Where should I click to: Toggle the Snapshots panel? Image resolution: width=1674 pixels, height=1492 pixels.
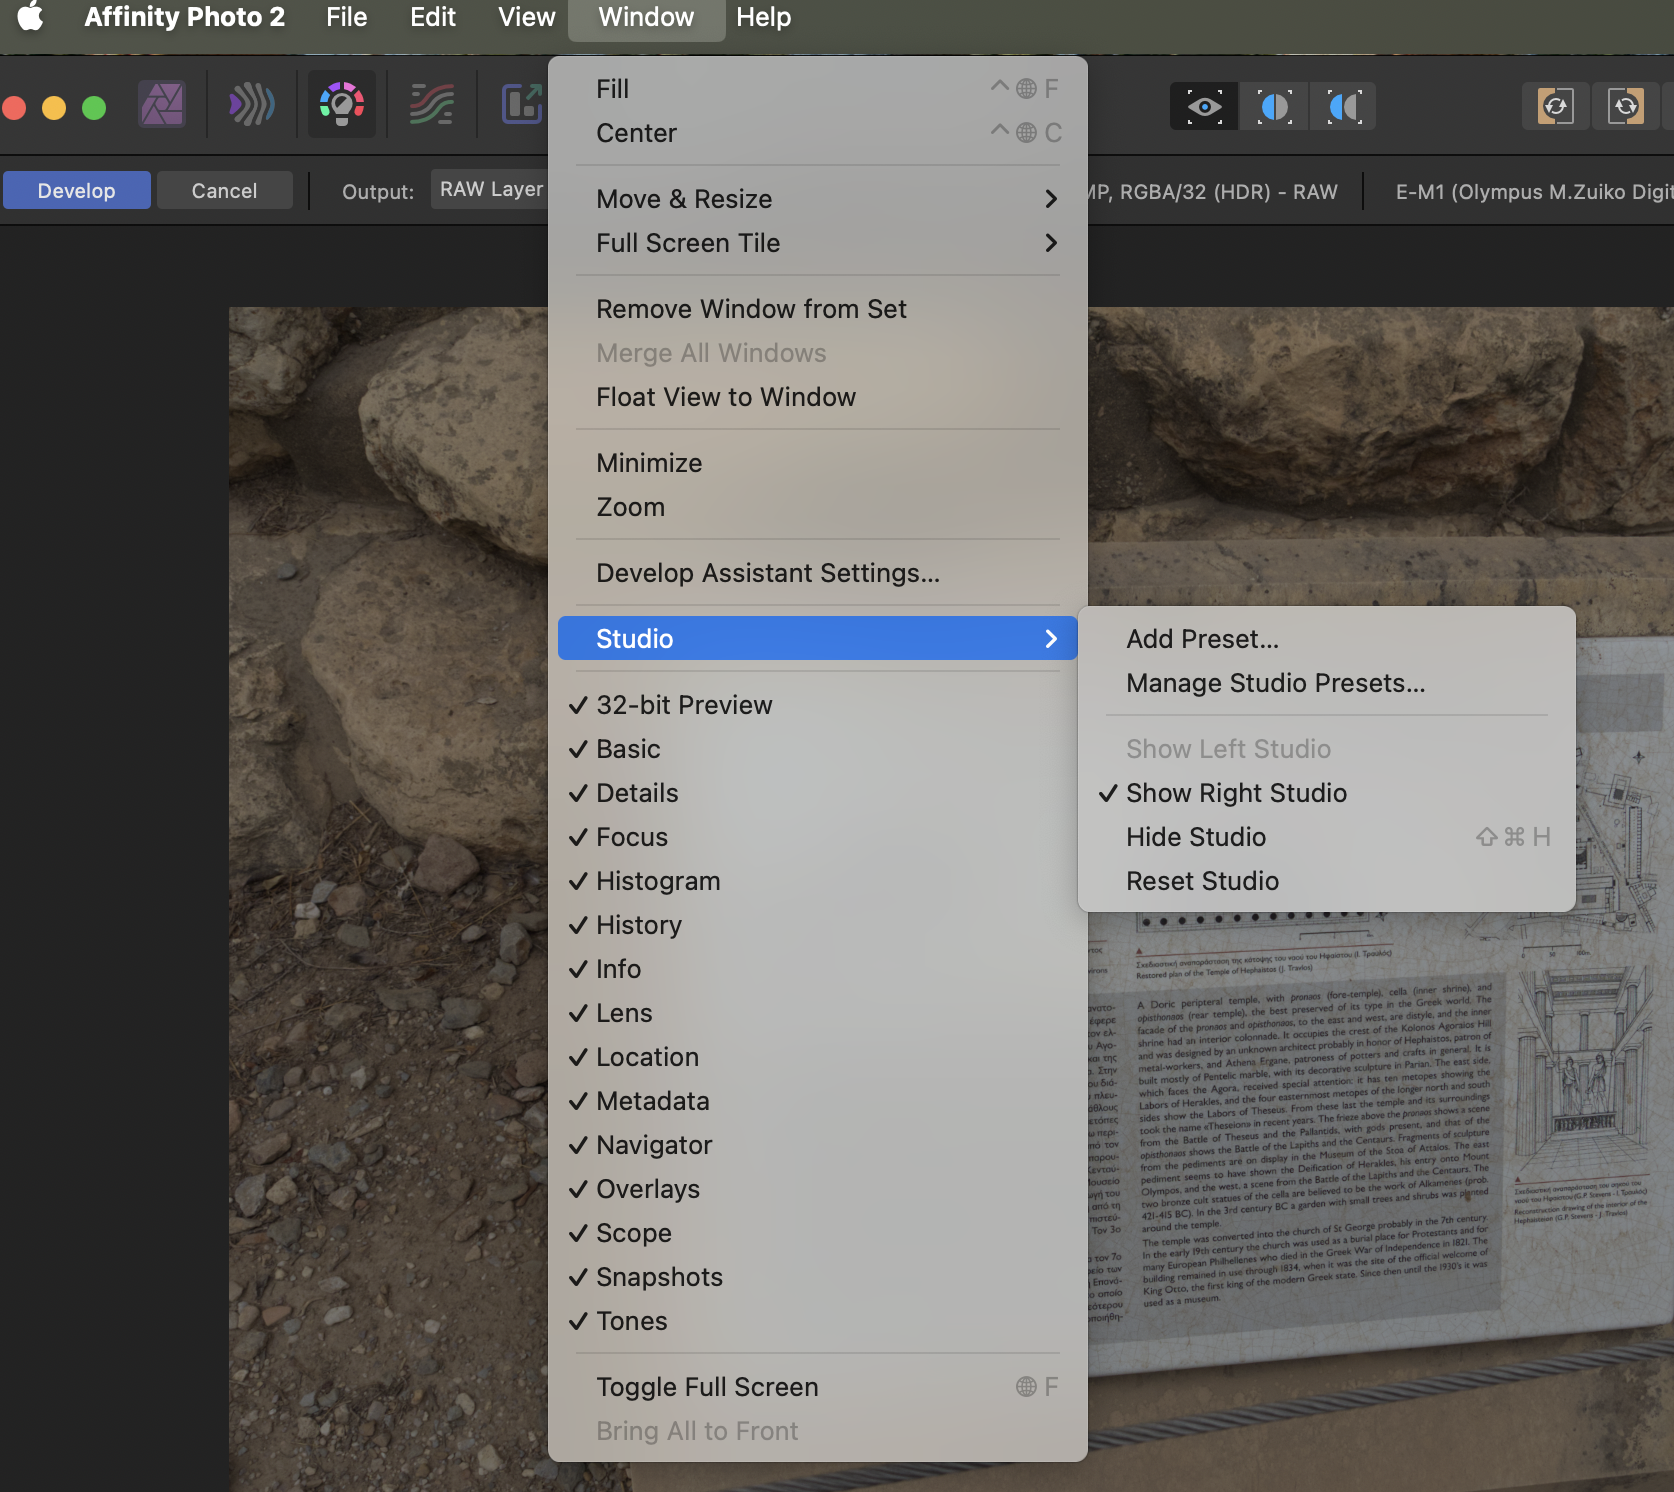pyautogui.click(x=817, y=1277)
